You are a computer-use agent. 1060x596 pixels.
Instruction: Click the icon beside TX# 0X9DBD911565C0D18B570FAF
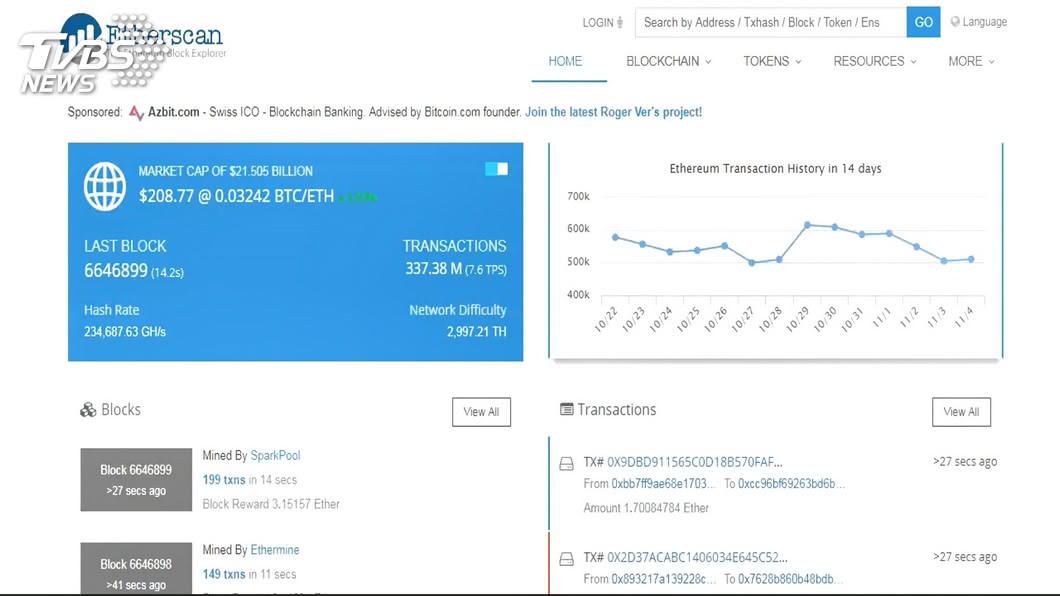tap(567, 464)
